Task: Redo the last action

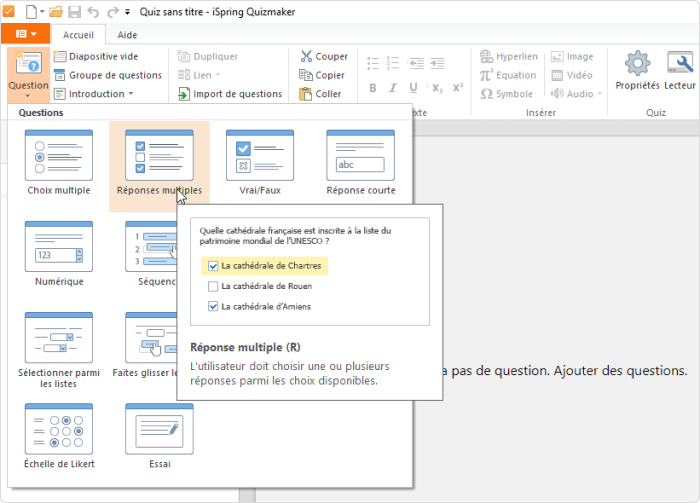Action: (112, 12)
